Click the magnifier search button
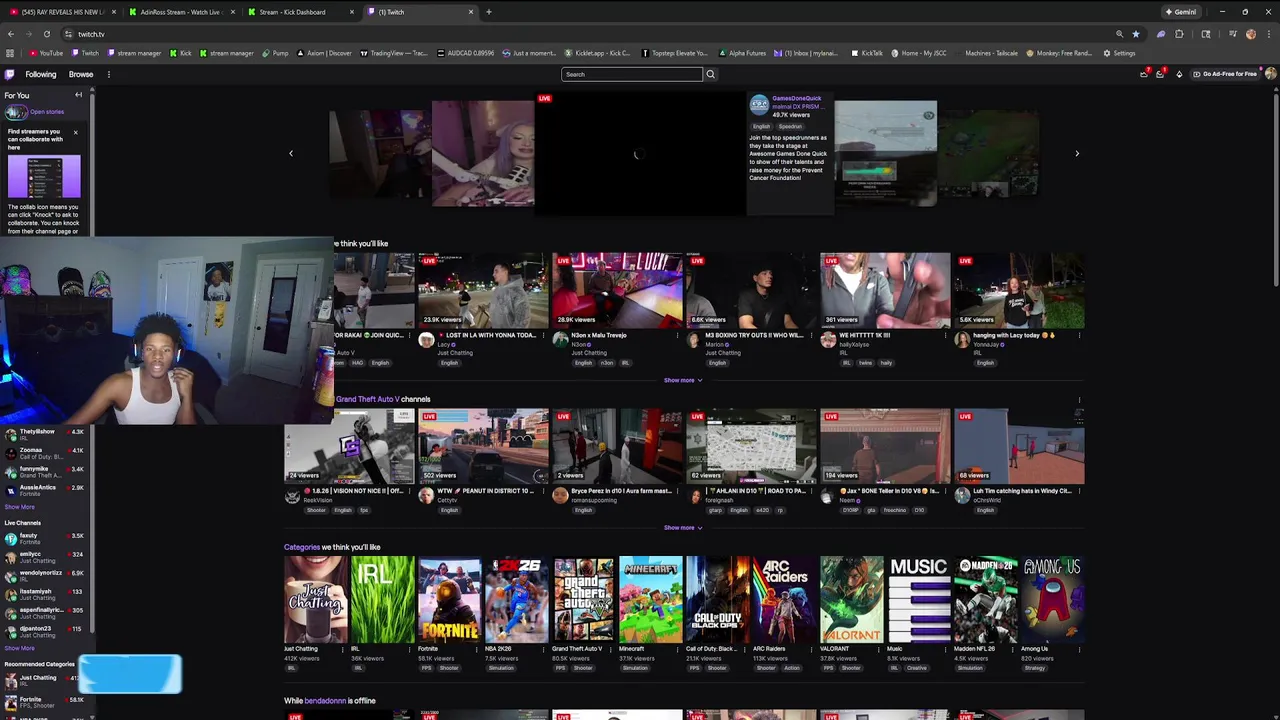This screenshot has width=1280, height=720. [711, 74]
